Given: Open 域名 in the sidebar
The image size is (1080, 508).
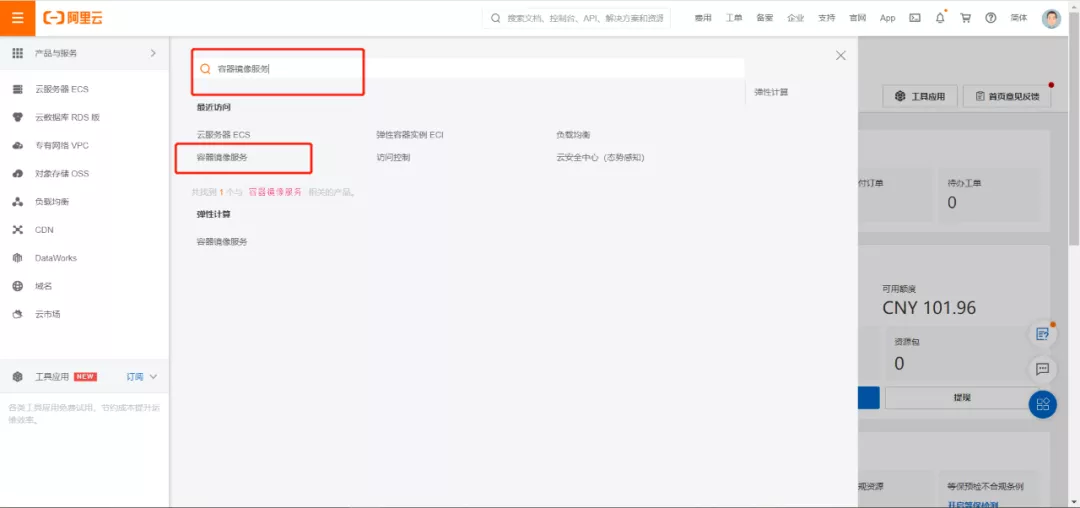Looking at the screenshot, I should pos(43,286).
